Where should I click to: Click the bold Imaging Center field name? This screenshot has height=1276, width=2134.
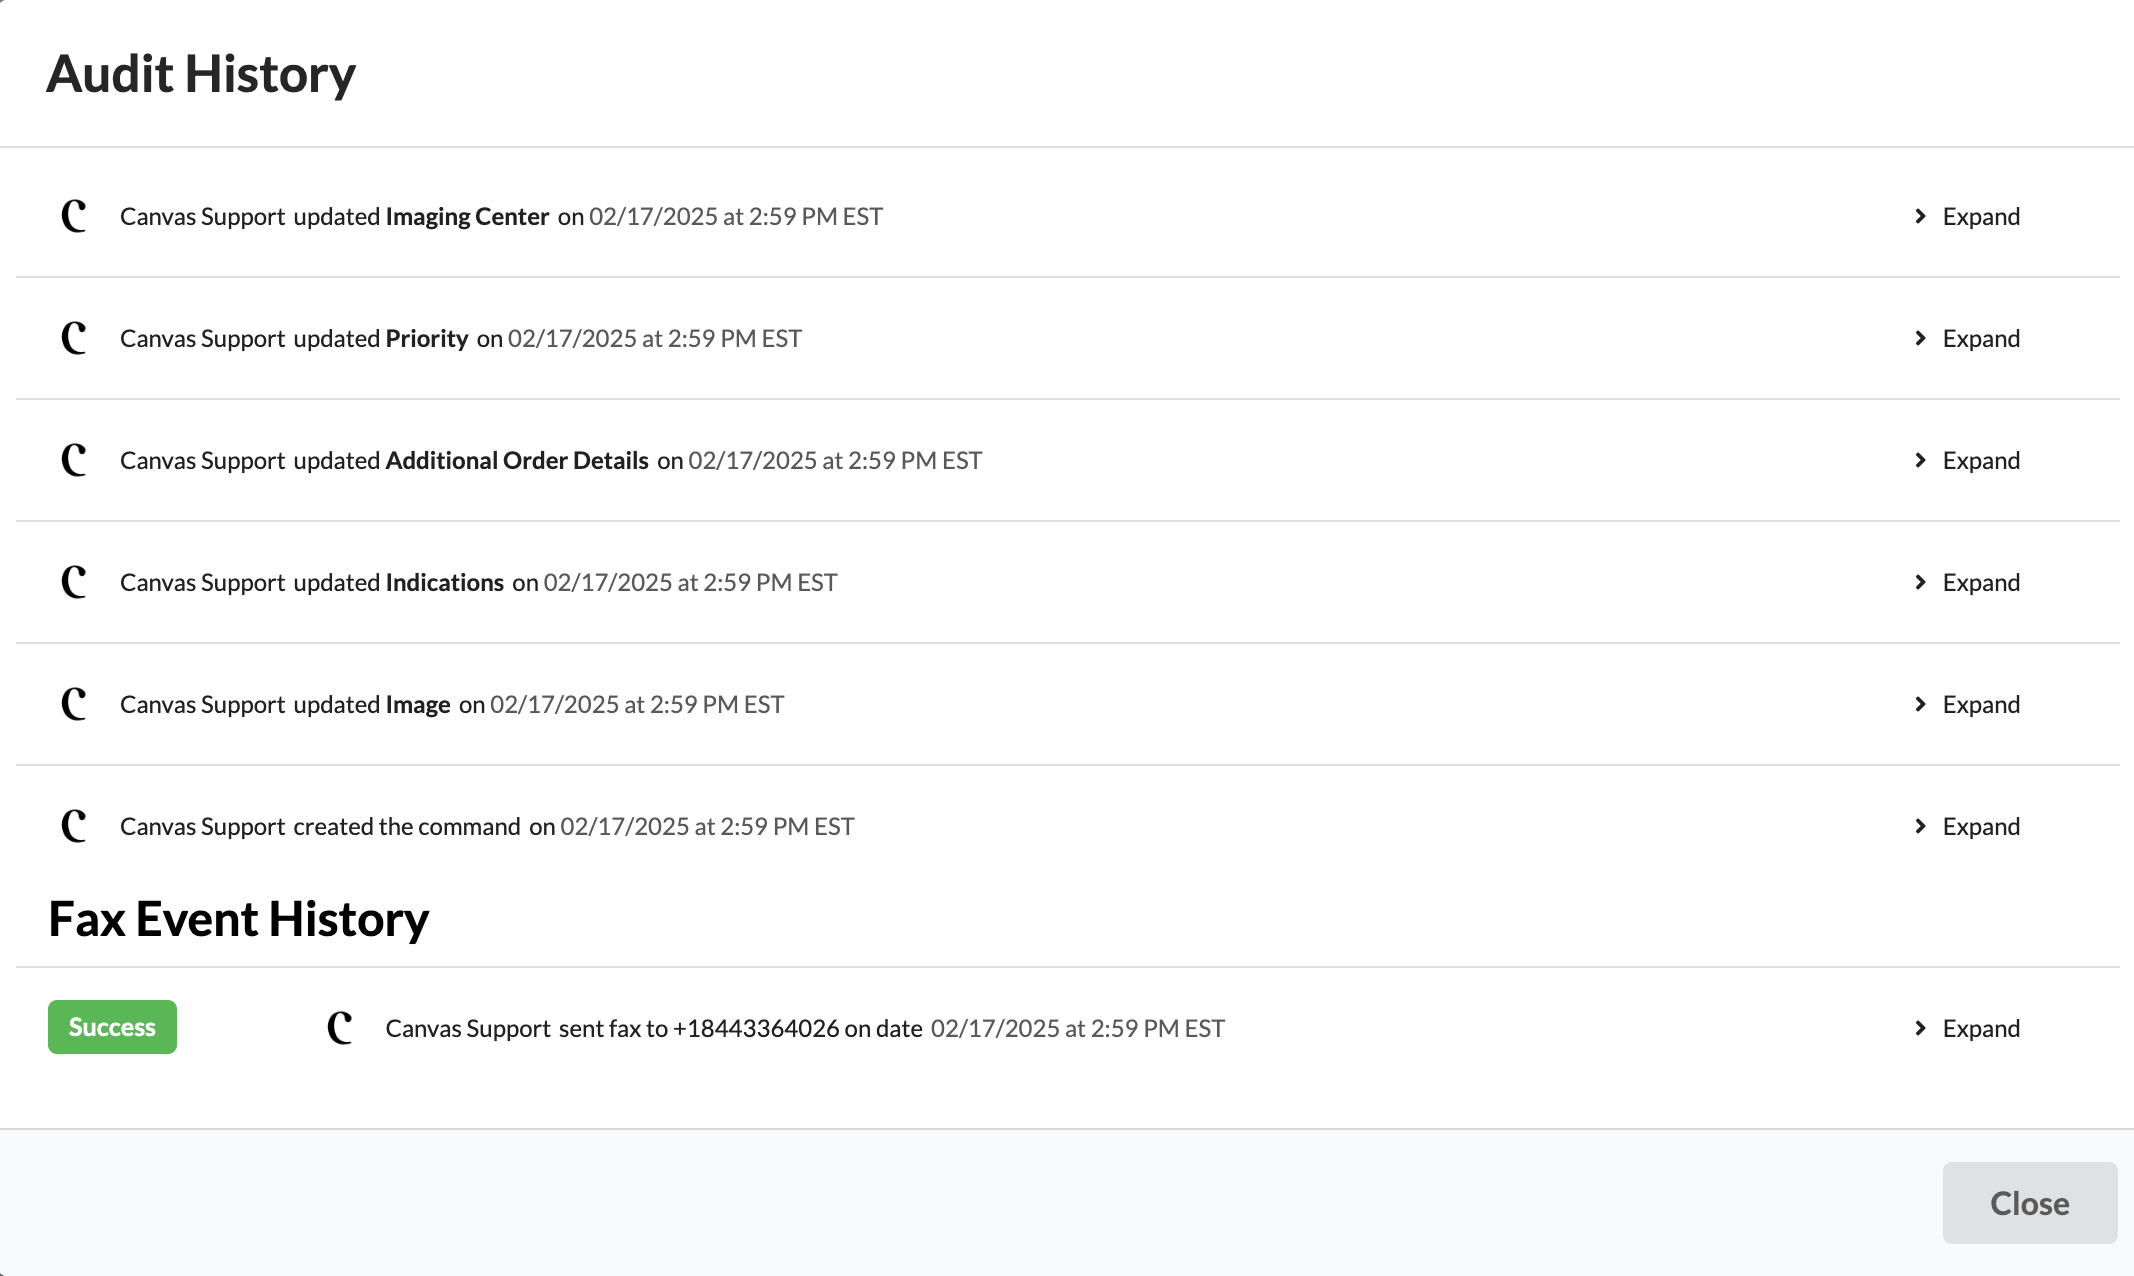click(467, 216)
